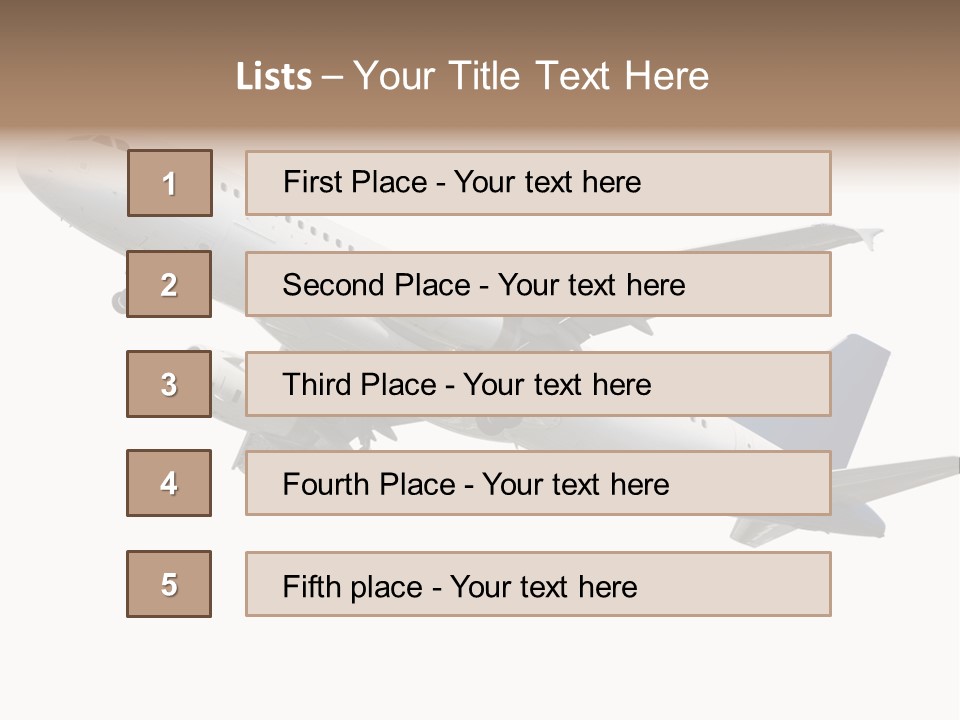960x720 pixels.
Task: Click the Second Place text bar
Action: click(538, 284)
